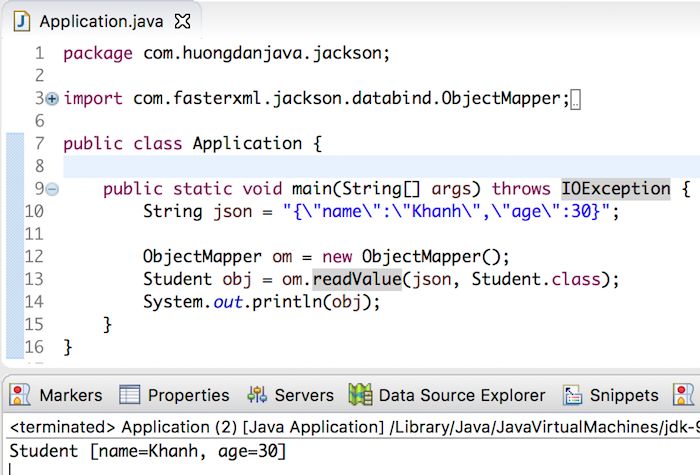The height and width of the screenshot is (475, 700).
Task: Click 'new ObjectMapper()' on line 12
Action: [x=410, y=257]
